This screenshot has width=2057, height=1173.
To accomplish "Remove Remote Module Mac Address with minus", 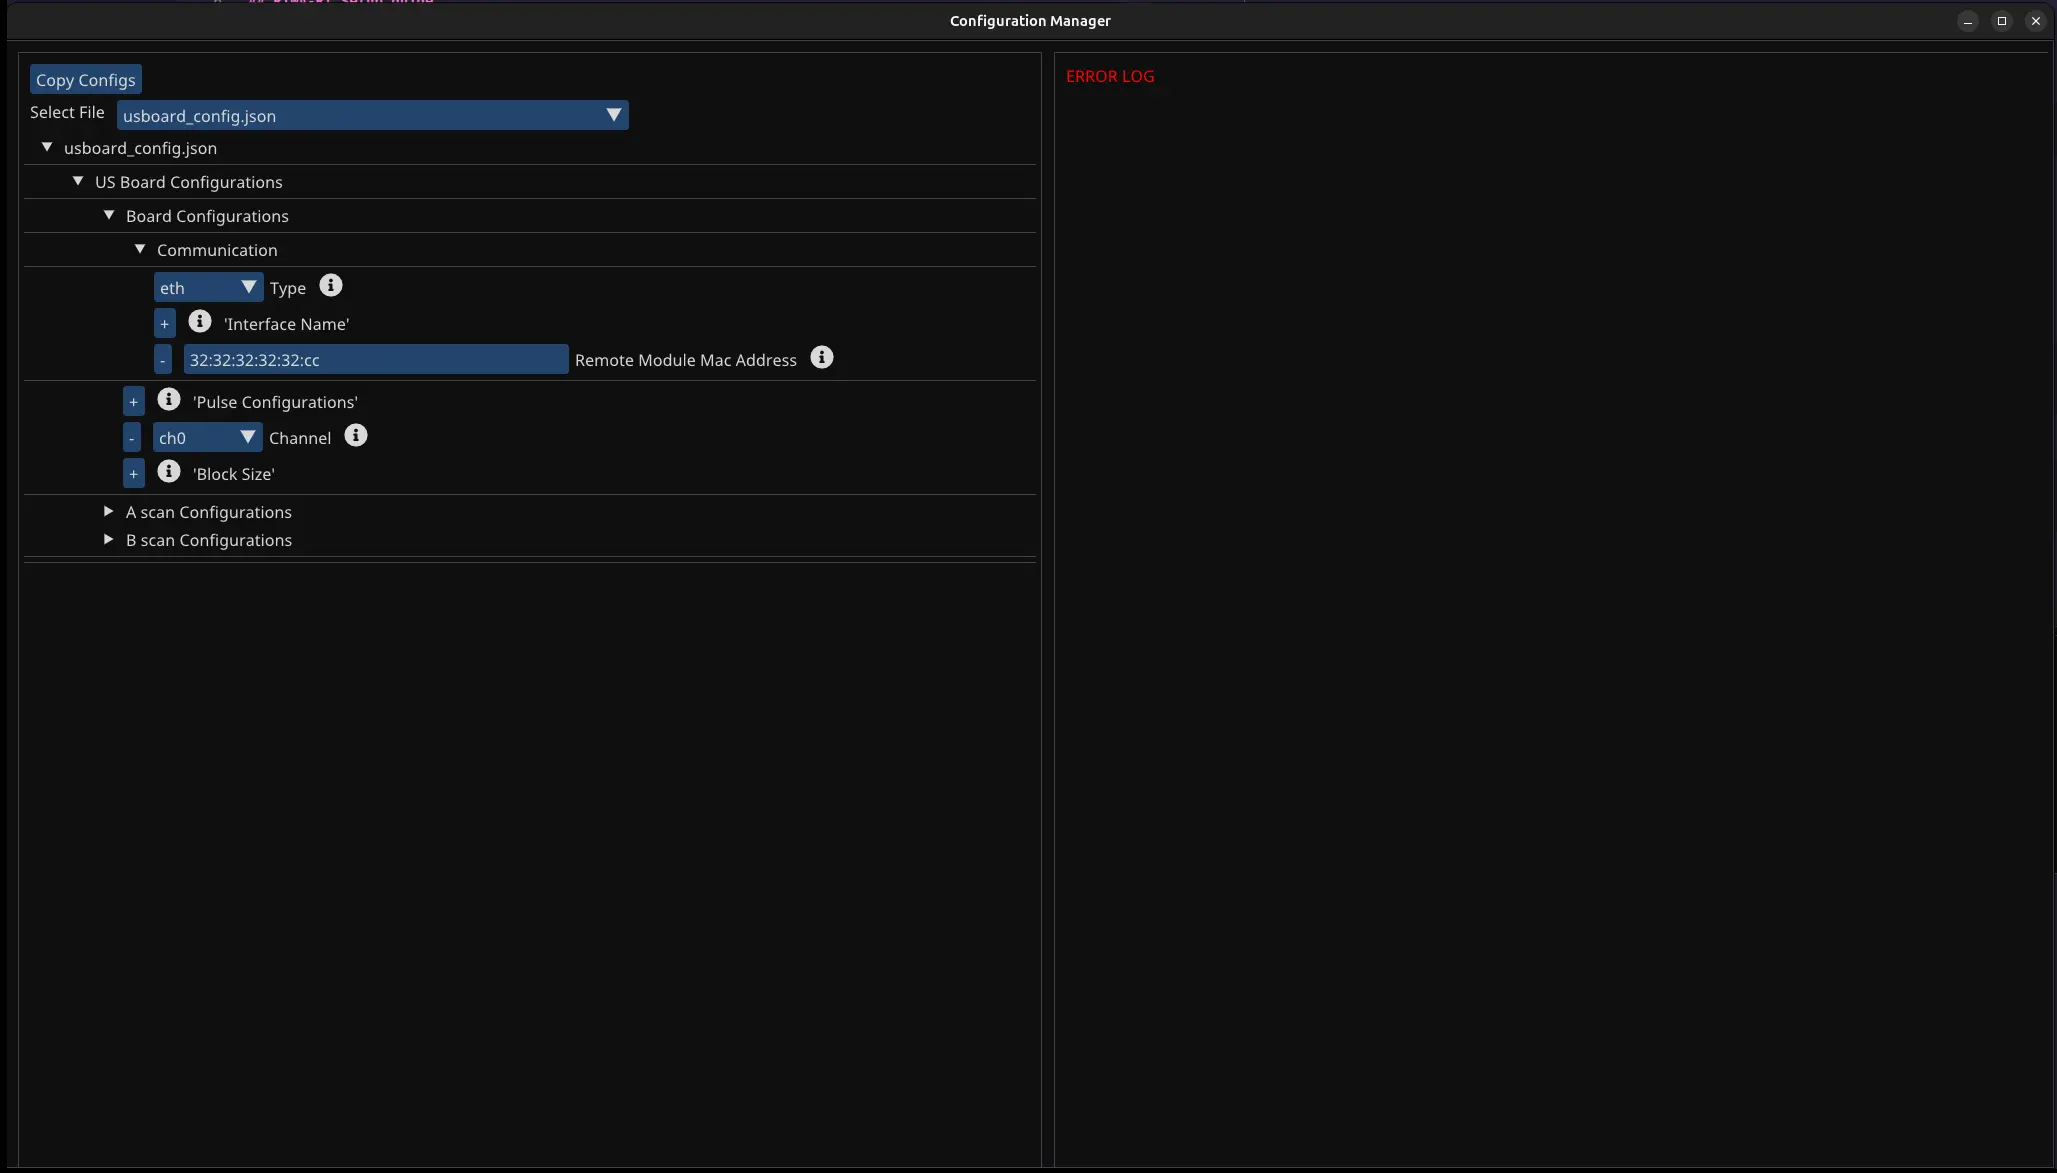I will pos(163,360).
